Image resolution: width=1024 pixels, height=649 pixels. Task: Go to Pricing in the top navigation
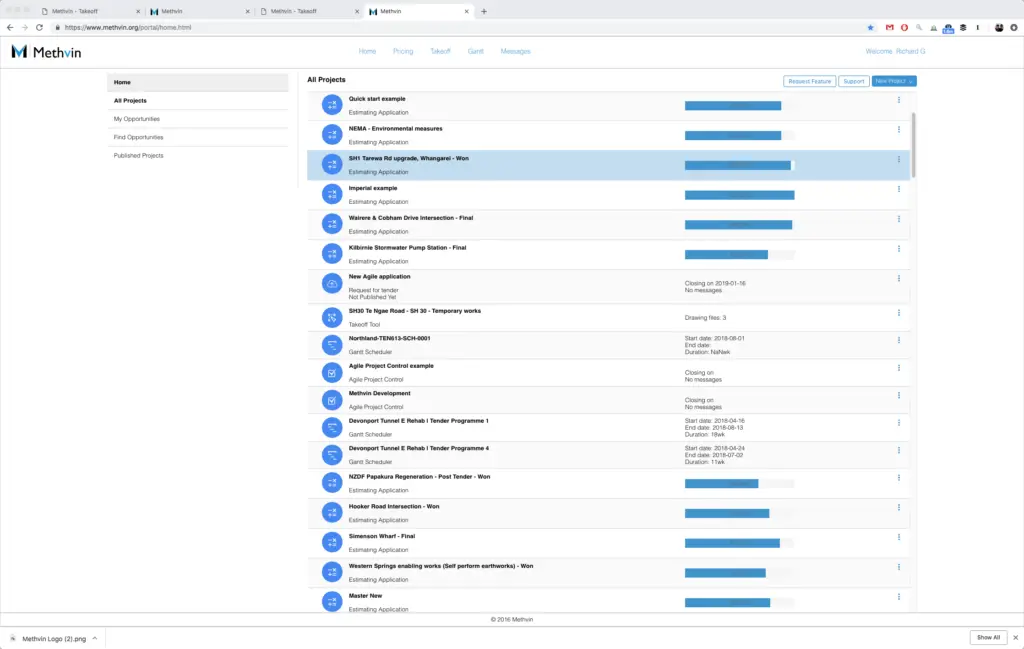click(x=403, y=51)
